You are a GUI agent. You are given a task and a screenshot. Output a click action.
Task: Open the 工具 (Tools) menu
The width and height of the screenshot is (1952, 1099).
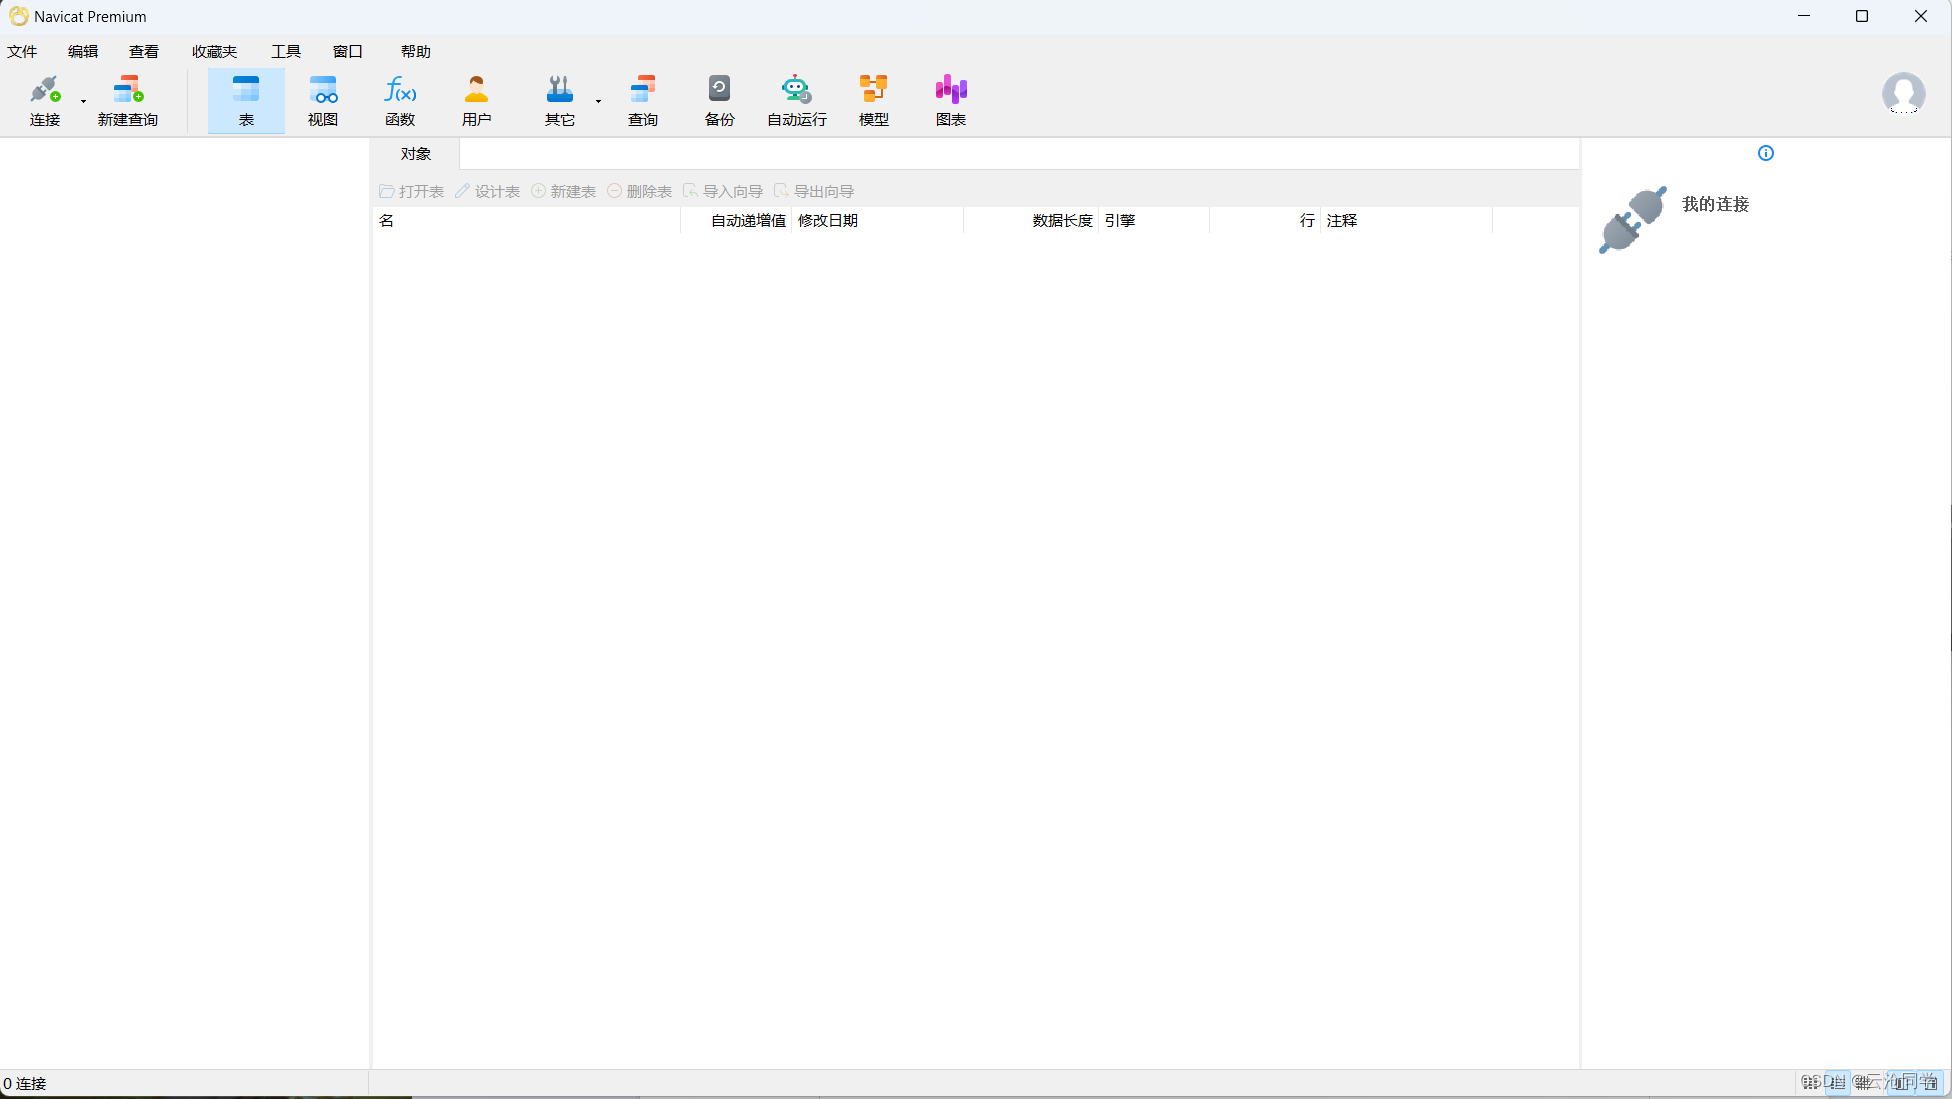tap(285, 52)
